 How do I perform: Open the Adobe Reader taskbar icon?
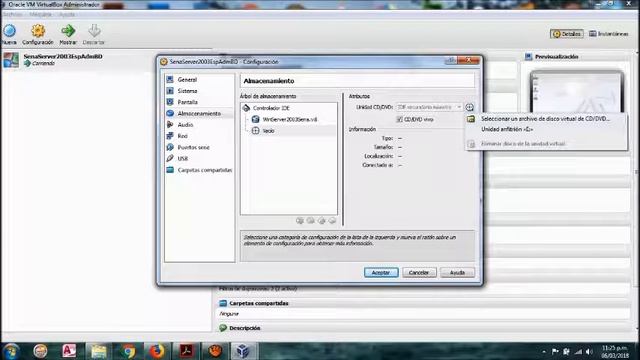[186, 351]
